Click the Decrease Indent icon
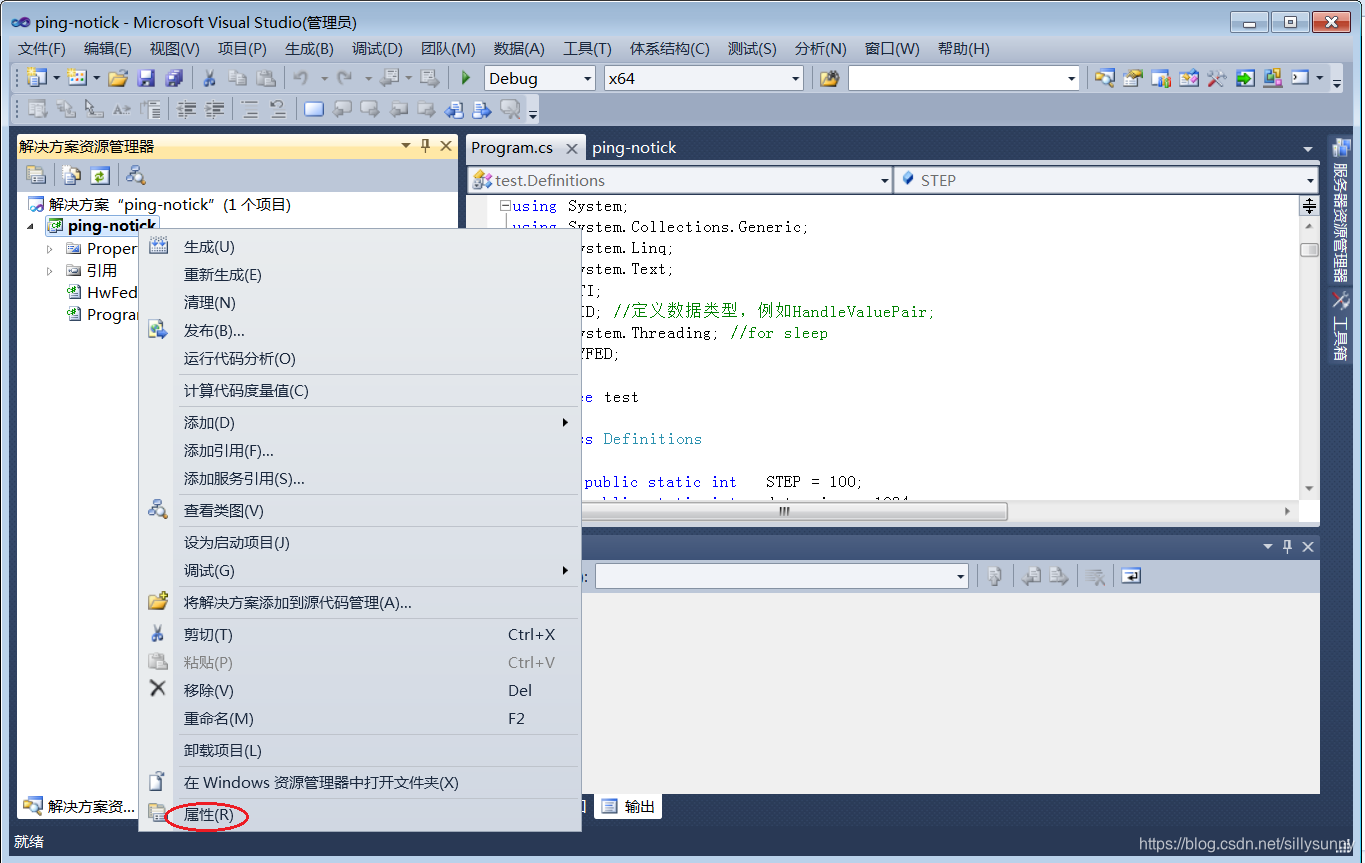 pyautogui.click(x=186, y=109)
